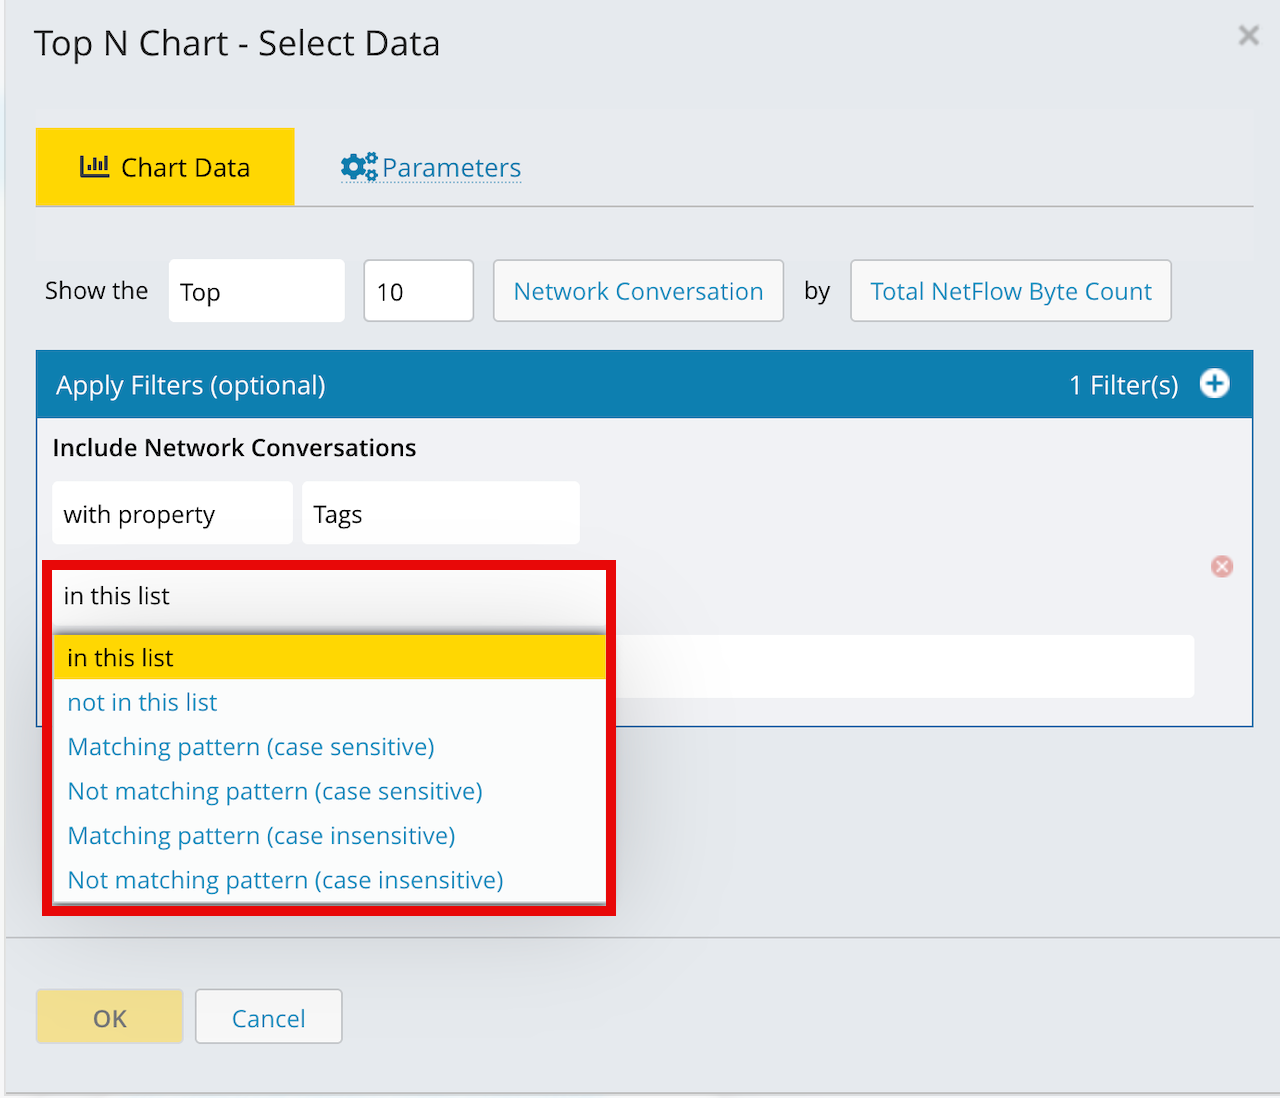Pick 'Matching pattern (case insensitive)'
The width and height of the screenshot is (1280, 1098).
[261, 836]
